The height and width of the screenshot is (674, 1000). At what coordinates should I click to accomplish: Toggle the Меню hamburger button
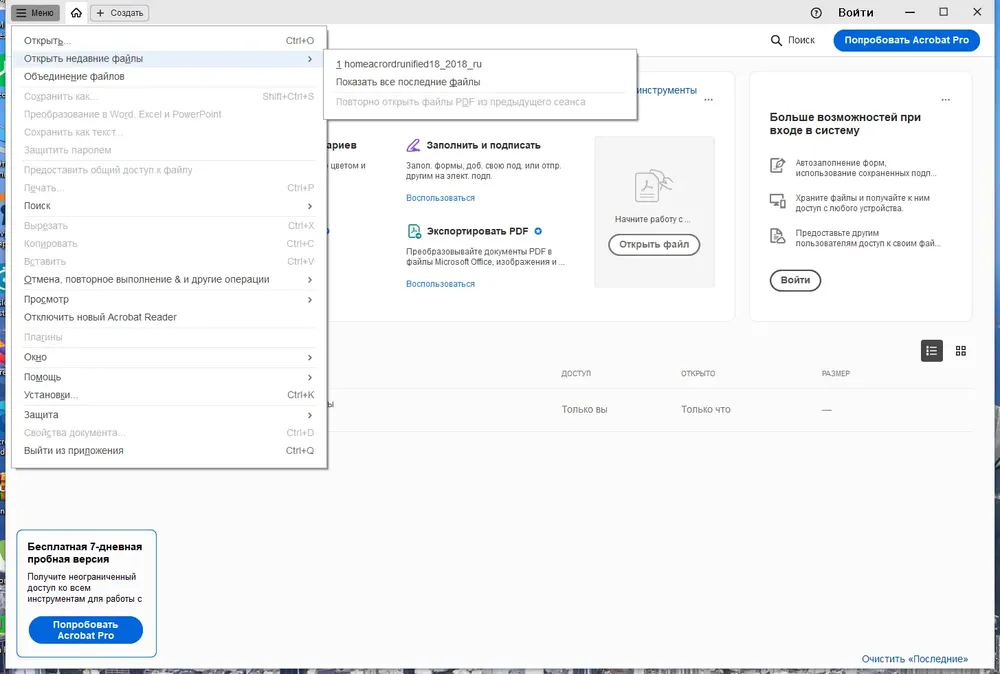pyautogui.click(x=35, y=13)
